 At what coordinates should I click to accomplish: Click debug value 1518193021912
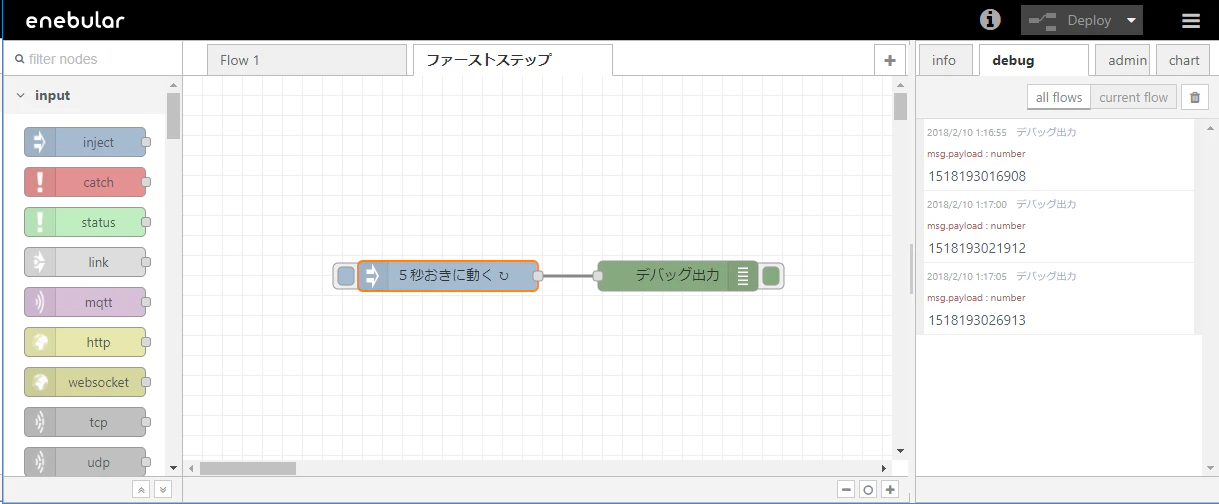point(977,248)
